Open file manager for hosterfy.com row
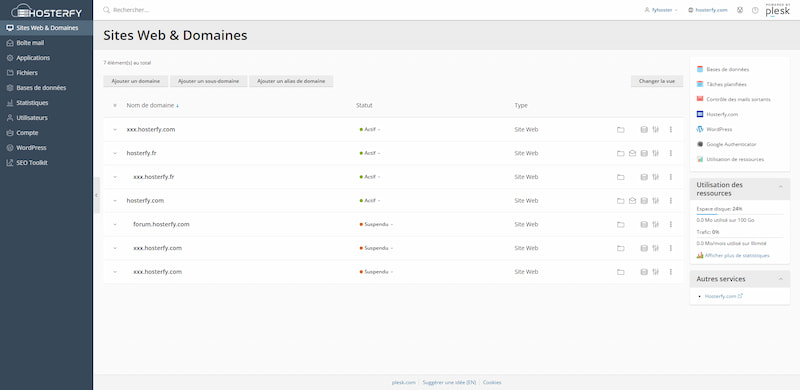The image size is (800, 390). (x=620, y=201)
